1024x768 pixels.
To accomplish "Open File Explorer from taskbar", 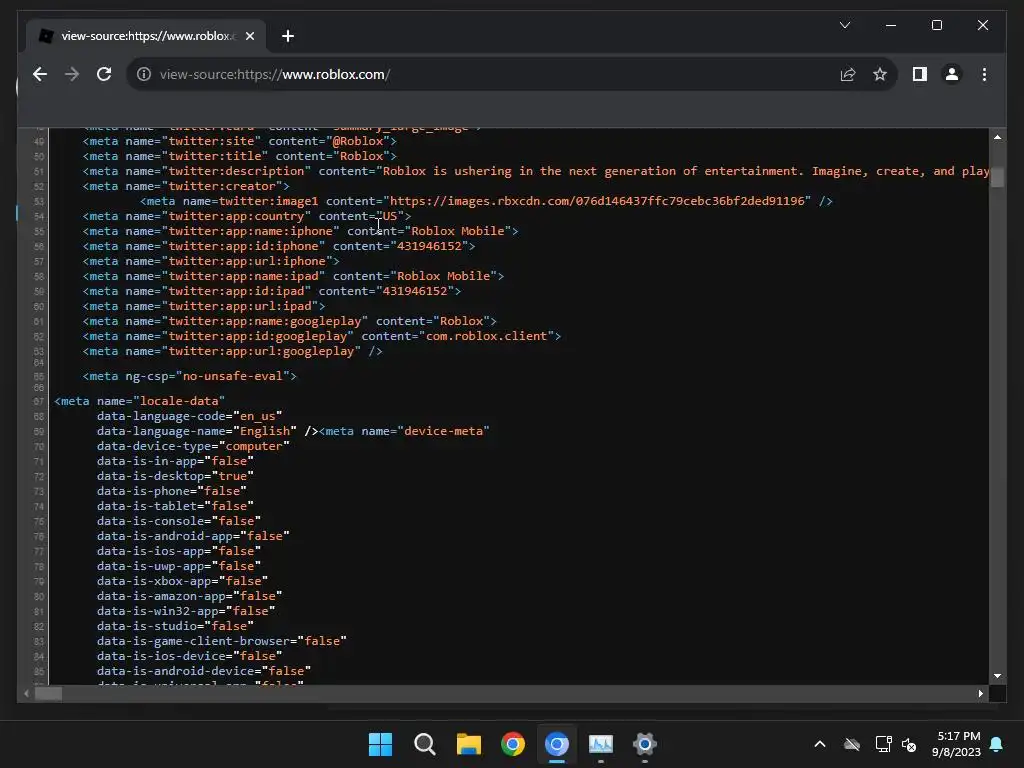I will coord(468,744).
